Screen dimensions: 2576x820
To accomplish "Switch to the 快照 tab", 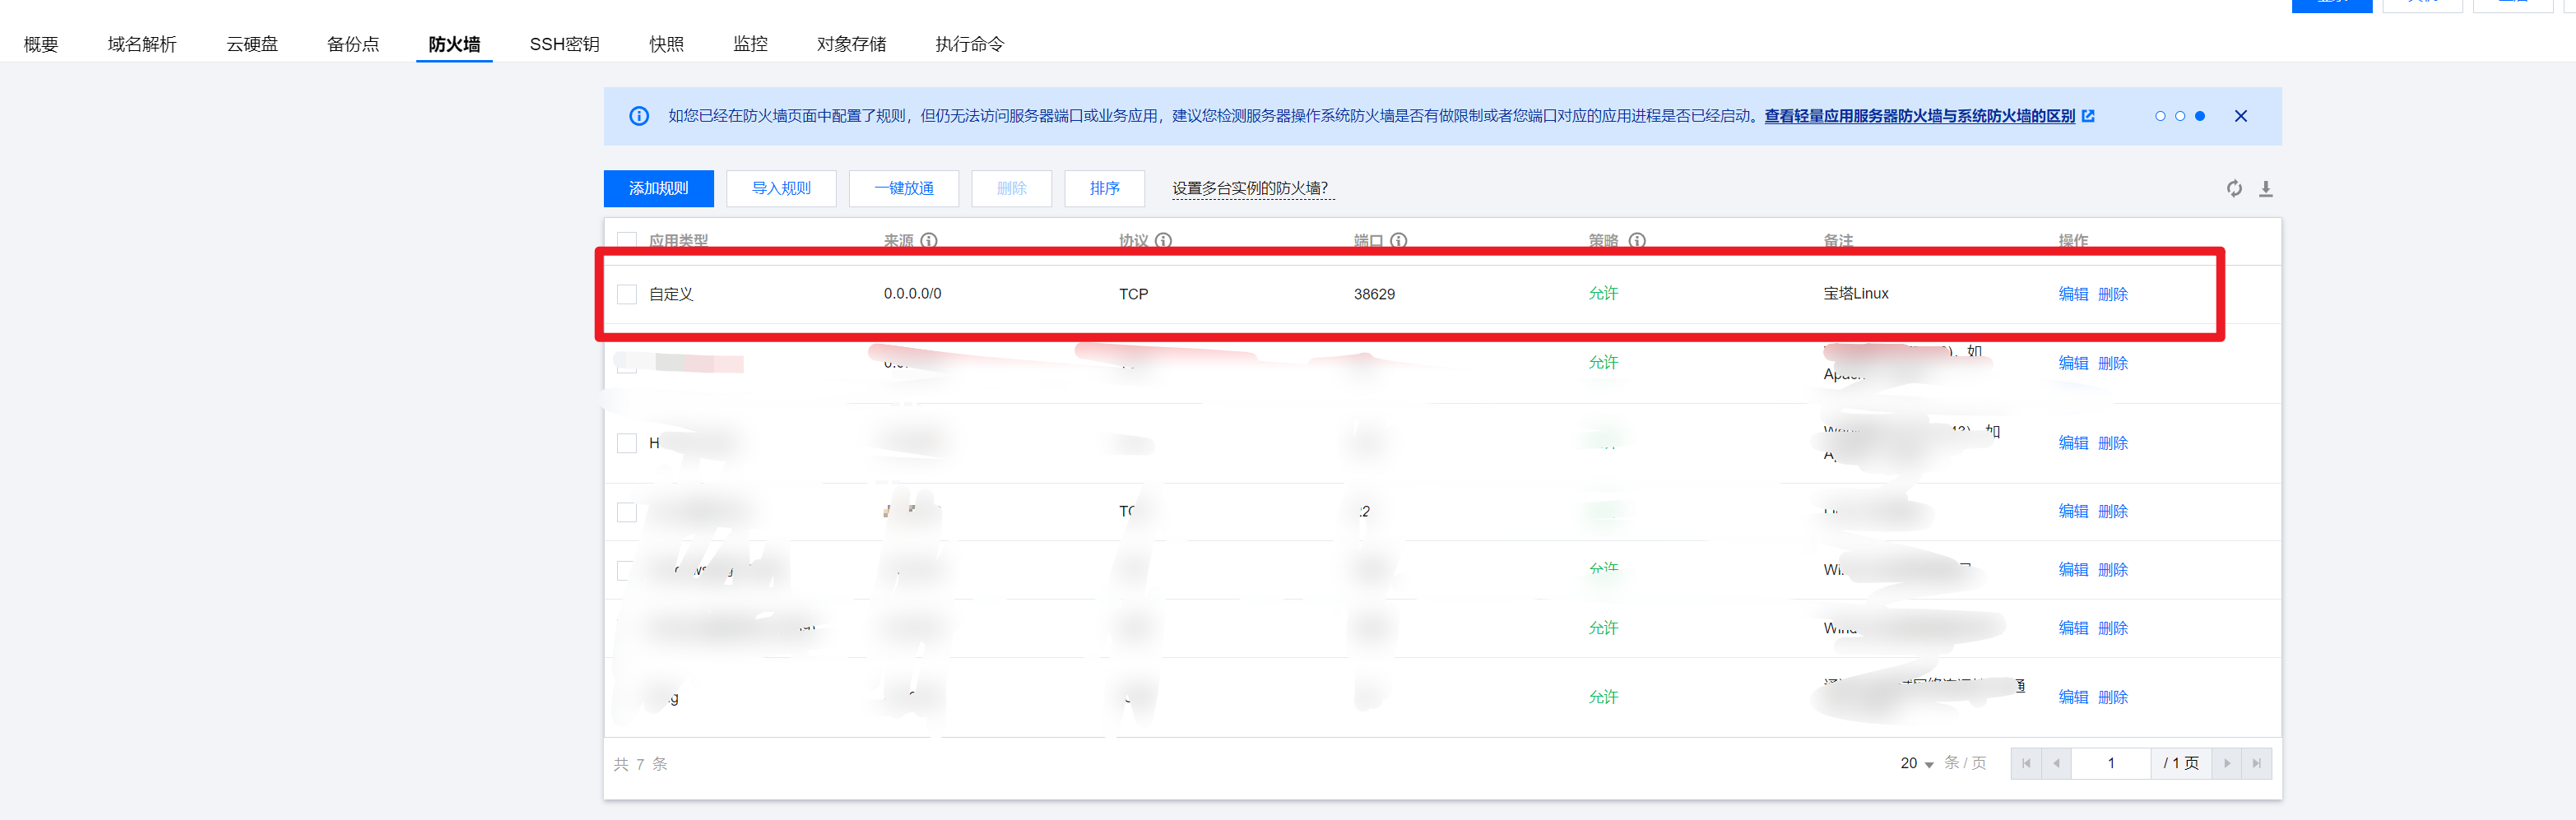I will [x=666, y=44].
